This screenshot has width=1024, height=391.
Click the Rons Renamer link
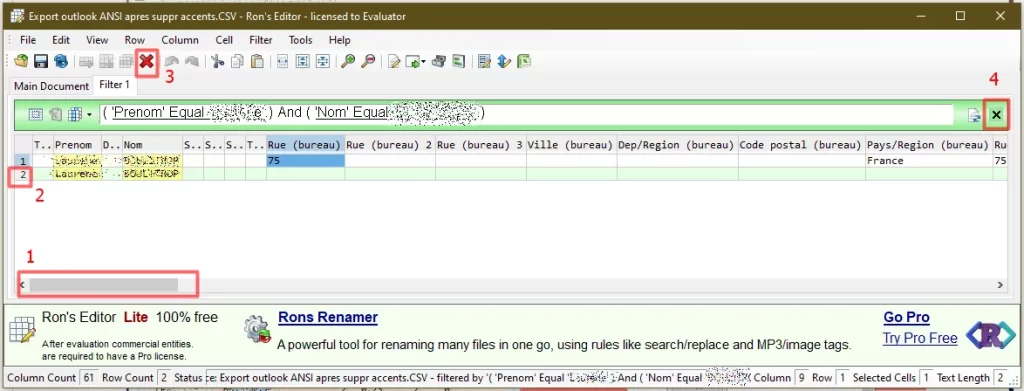click(328, 317)
